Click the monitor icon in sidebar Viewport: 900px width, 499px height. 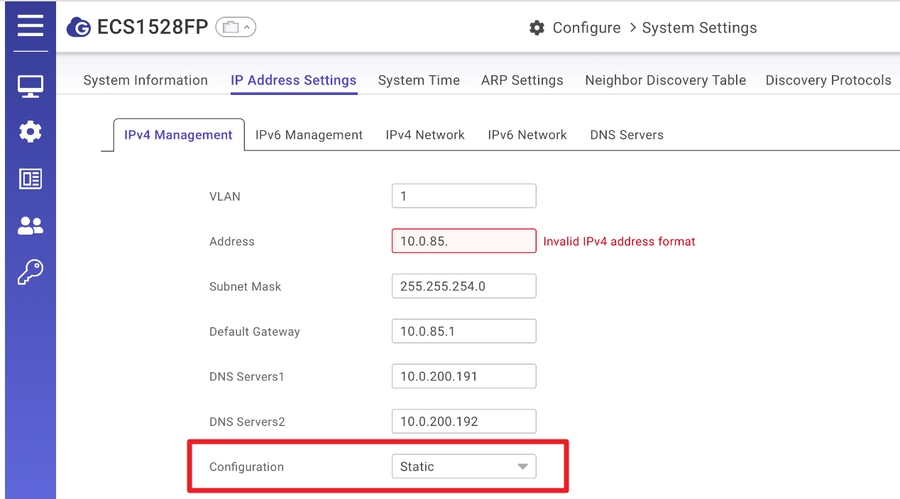click(x=30, y=87)
